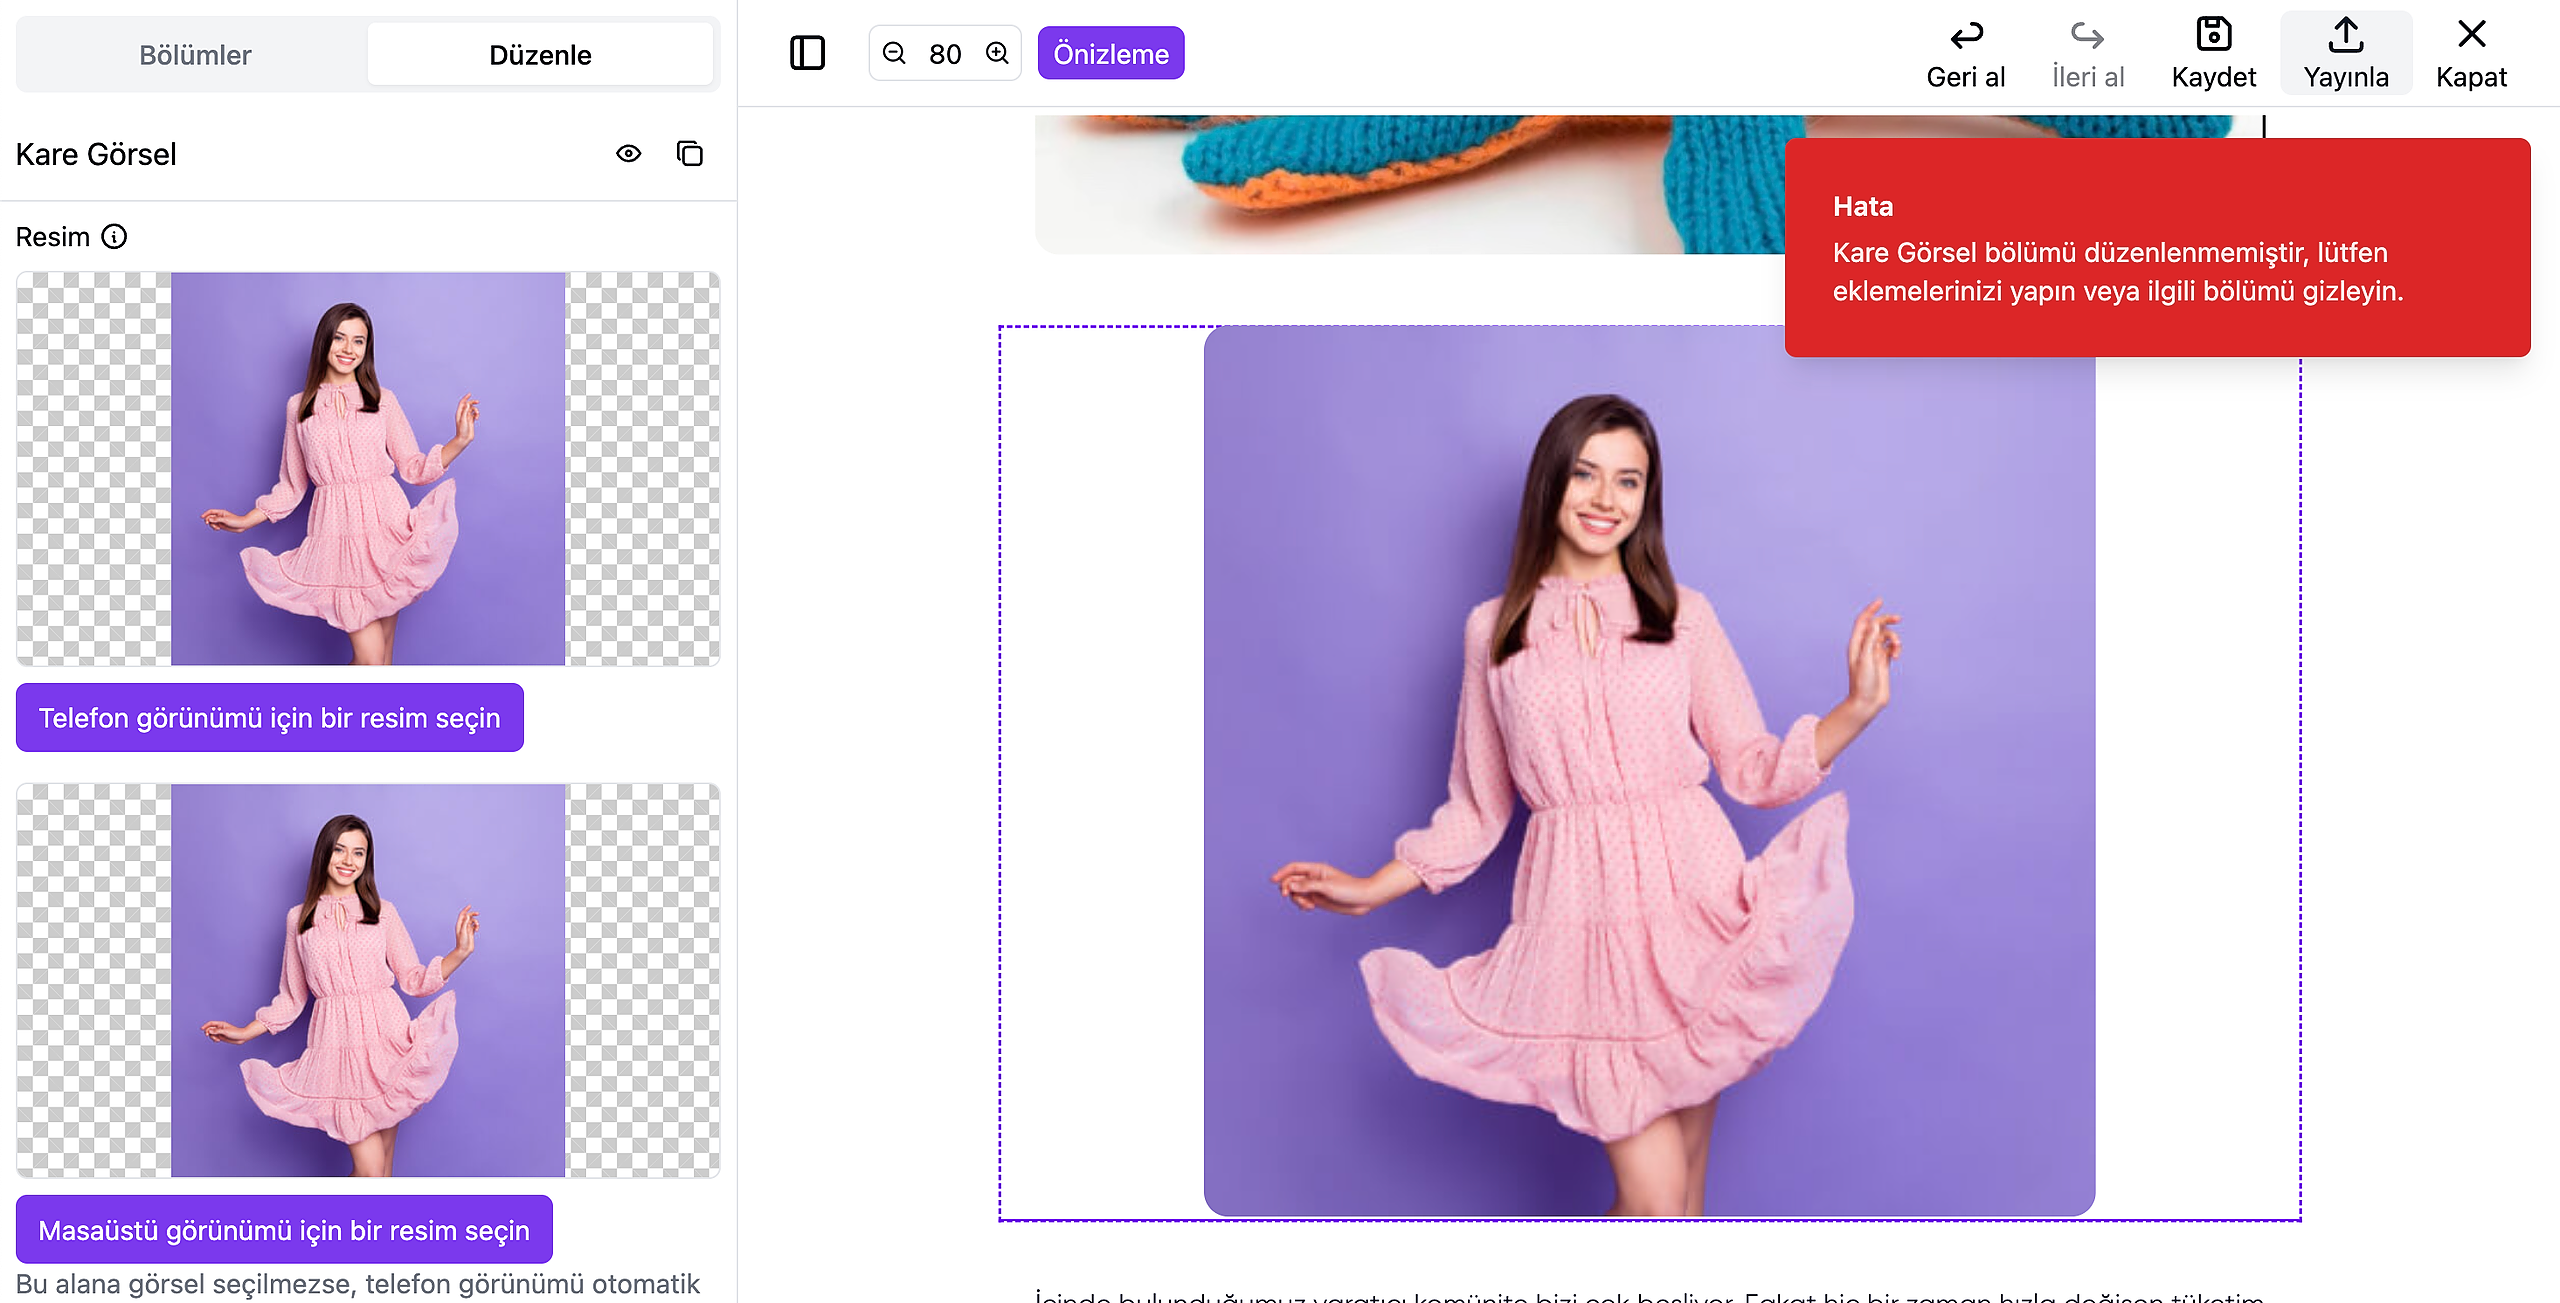
Task: Select the phone view image thumbnail
Action: 368,468
